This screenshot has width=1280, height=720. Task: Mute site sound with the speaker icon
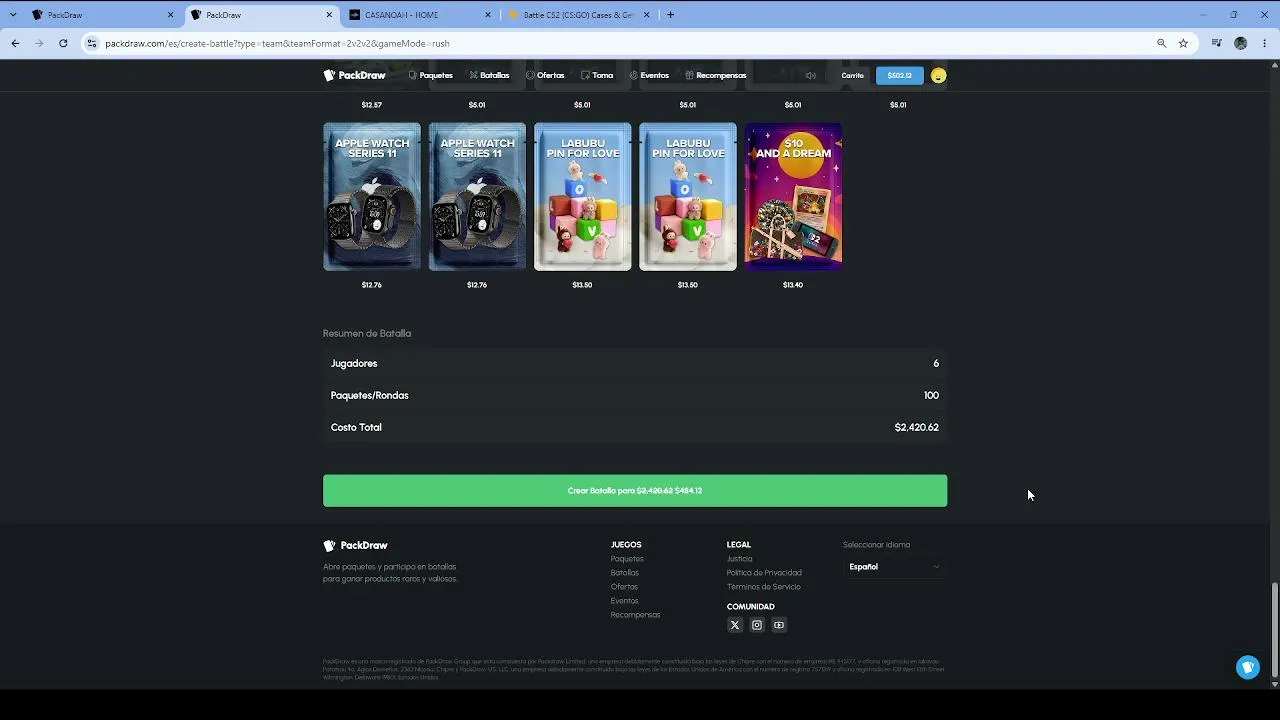coord(811,75)
